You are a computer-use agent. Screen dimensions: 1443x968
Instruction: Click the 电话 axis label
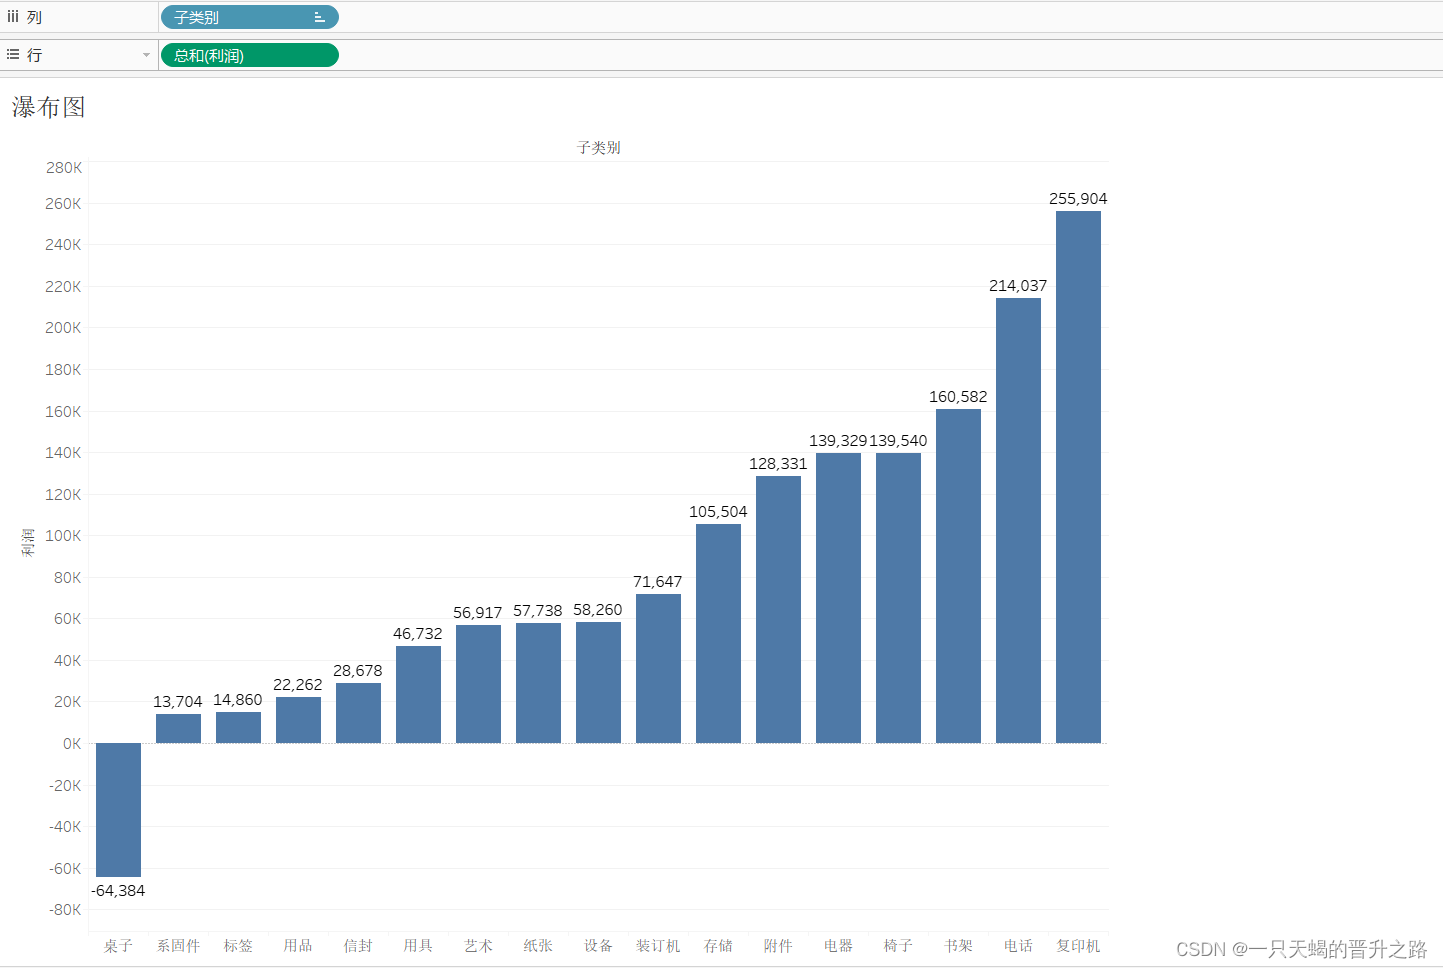click(x=1018, y=945)
